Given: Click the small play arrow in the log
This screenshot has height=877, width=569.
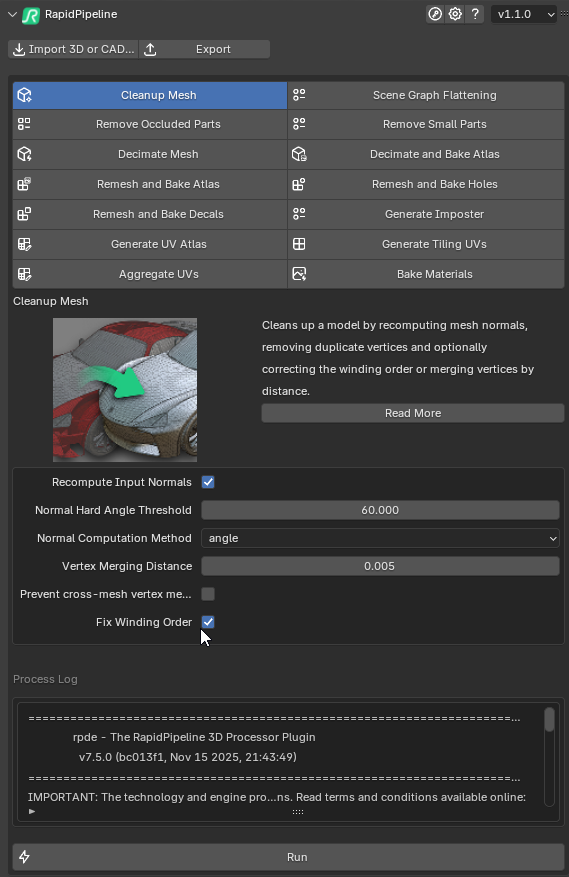Looking at the screenshot, I should tap(32, 812).
